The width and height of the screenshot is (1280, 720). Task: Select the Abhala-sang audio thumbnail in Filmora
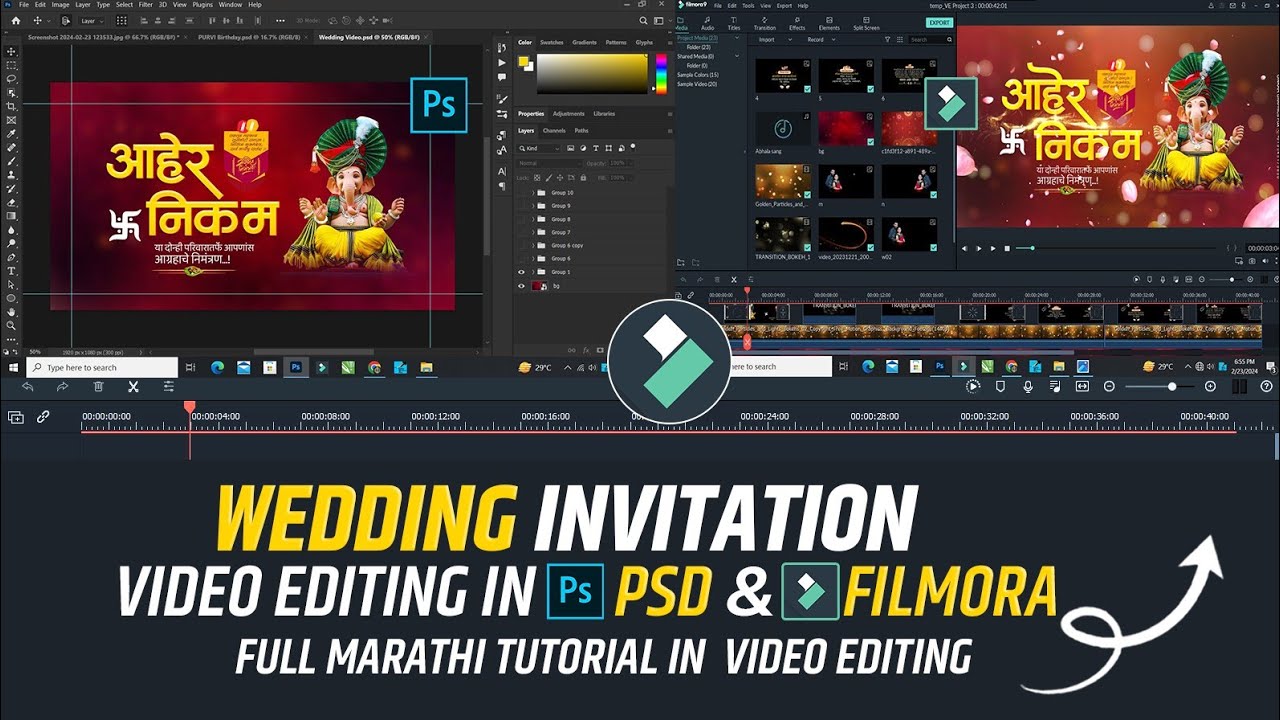click(783, 128)
